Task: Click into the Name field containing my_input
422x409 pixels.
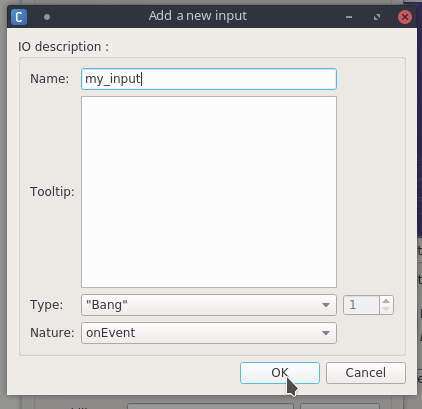Action: point(209,79)
